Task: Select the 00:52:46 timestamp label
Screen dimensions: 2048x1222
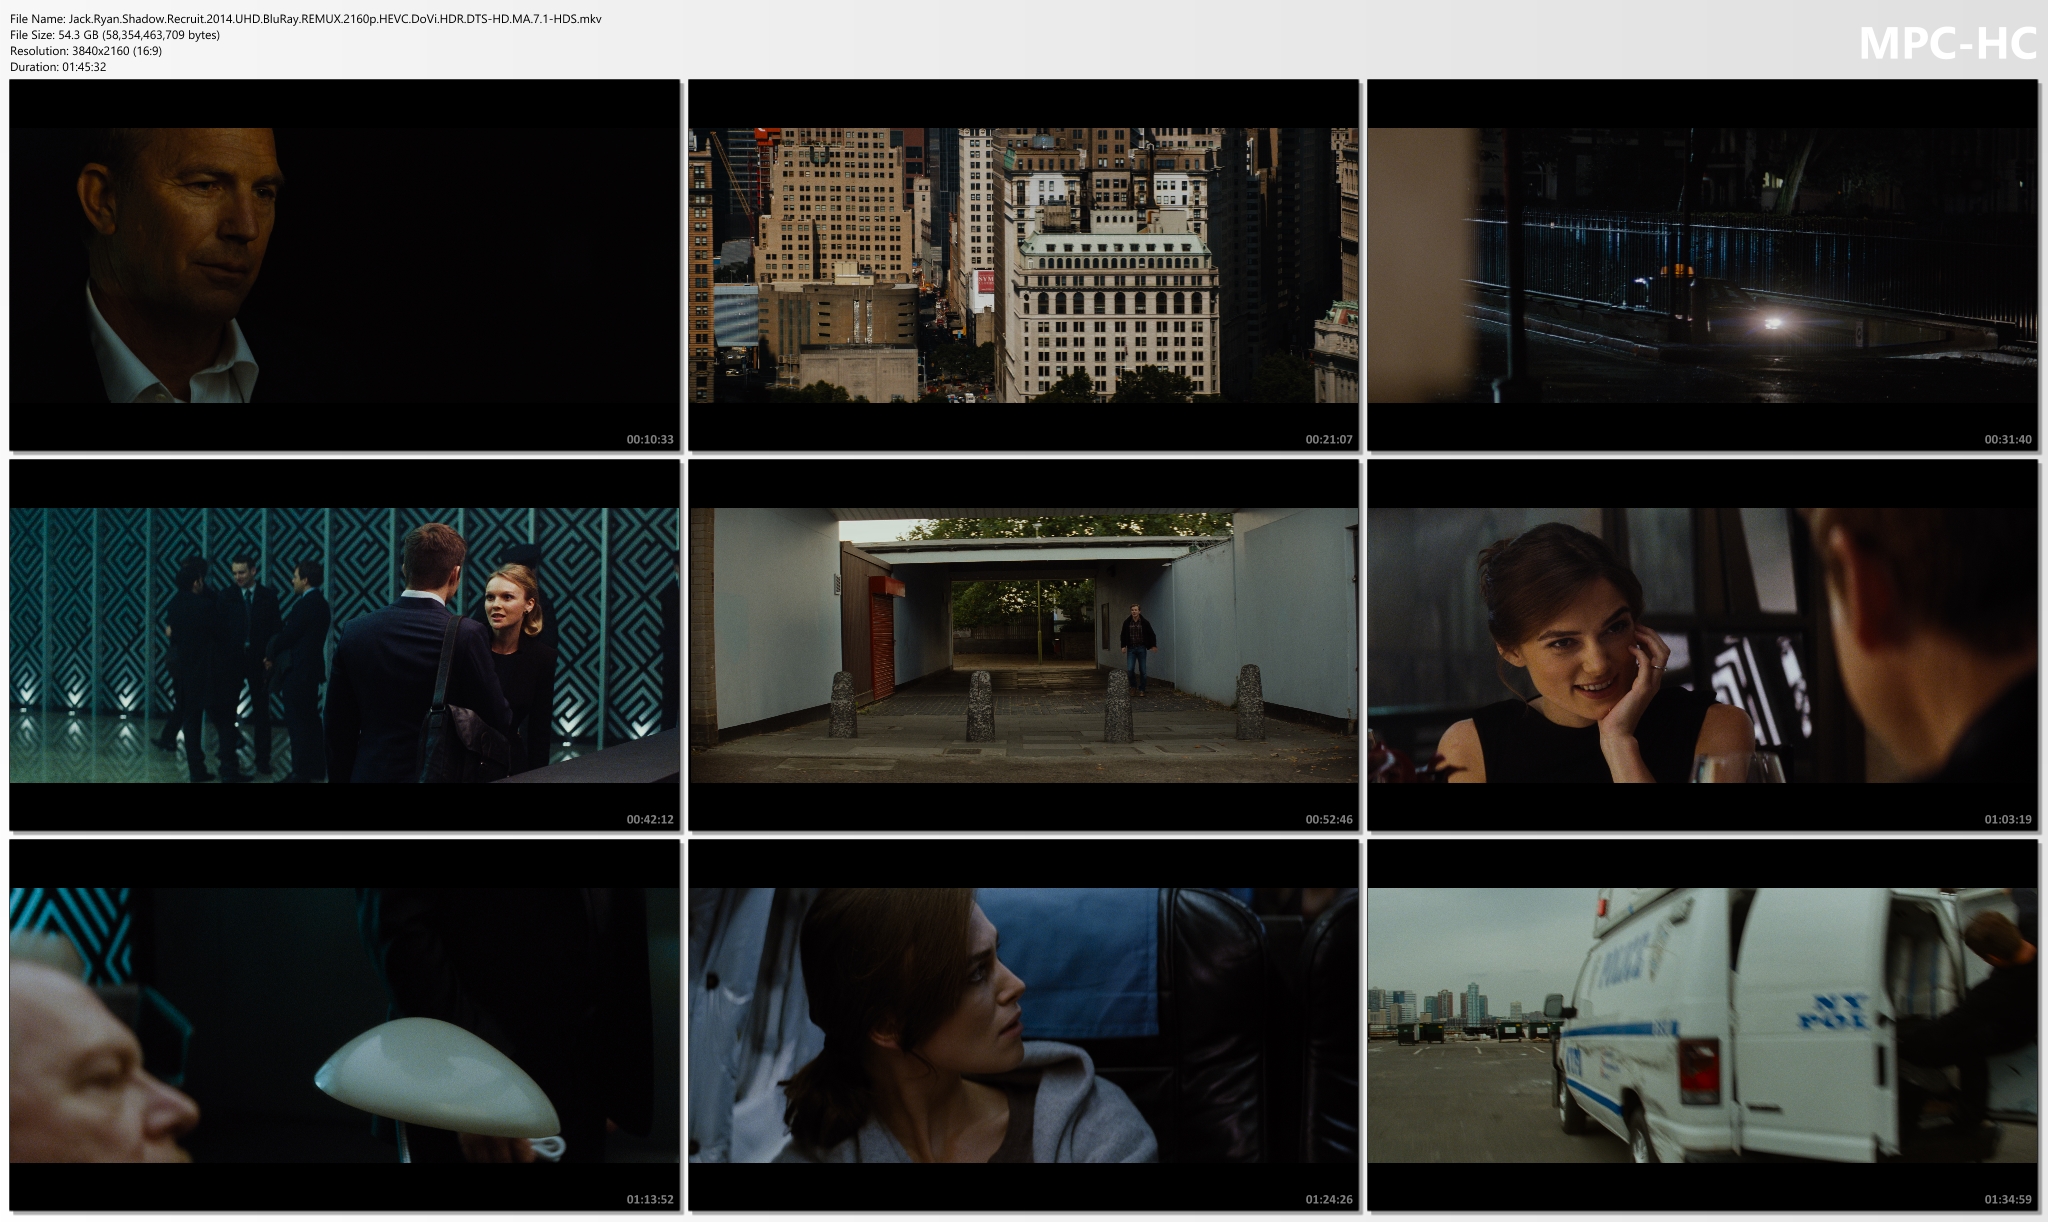Action: [x=1329, y=819]
